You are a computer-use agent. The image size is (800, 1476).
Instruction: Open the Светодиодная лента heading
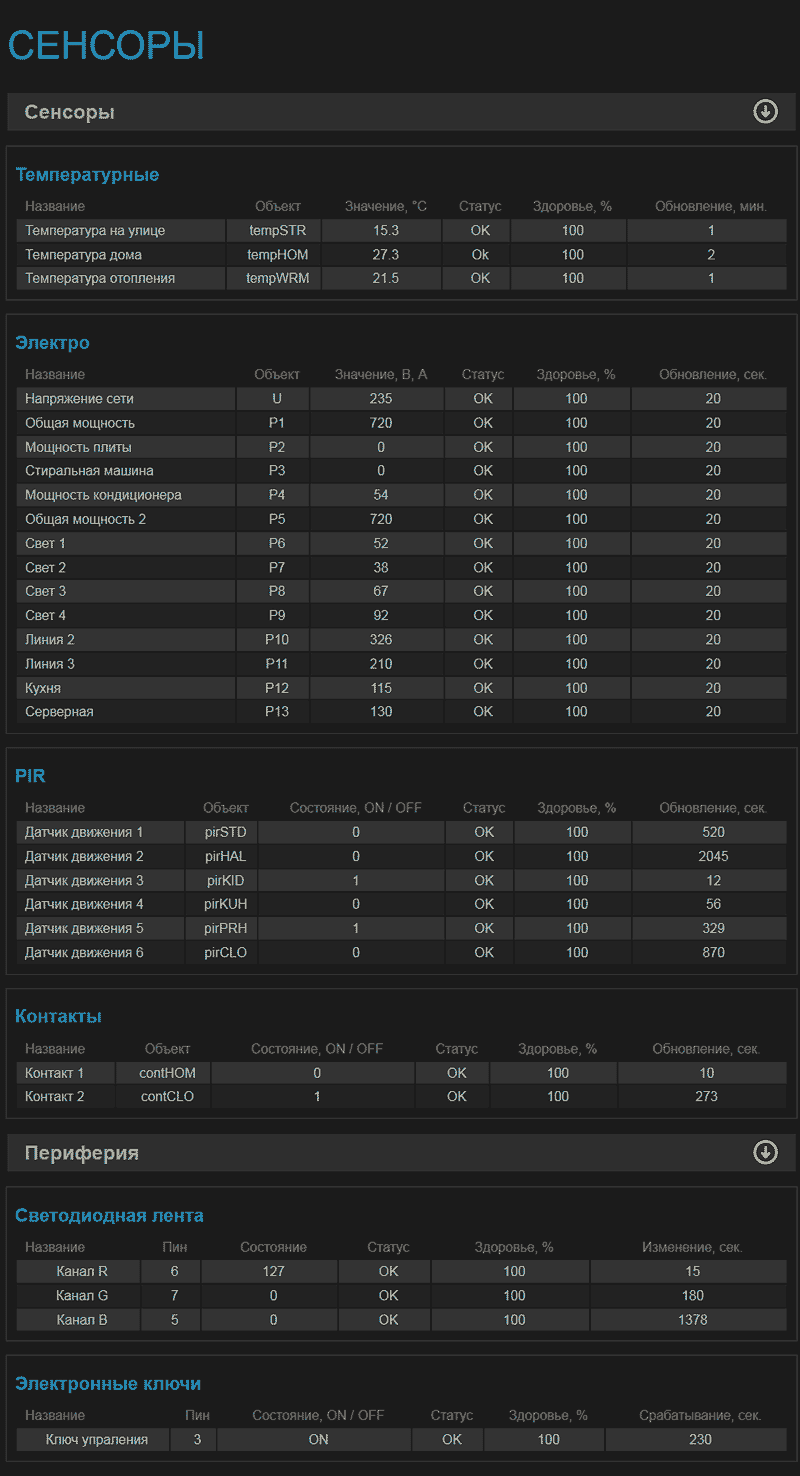click(109, 1216)
